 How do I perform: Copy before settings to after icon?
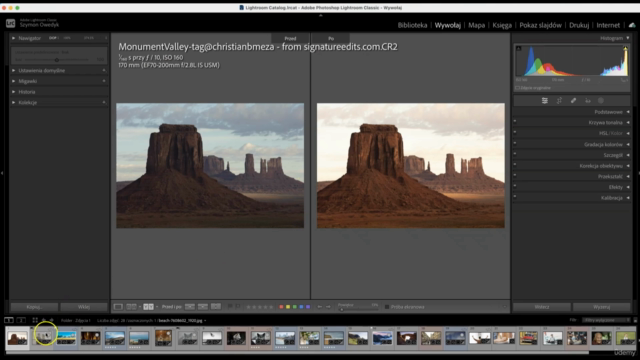[190, 307]
